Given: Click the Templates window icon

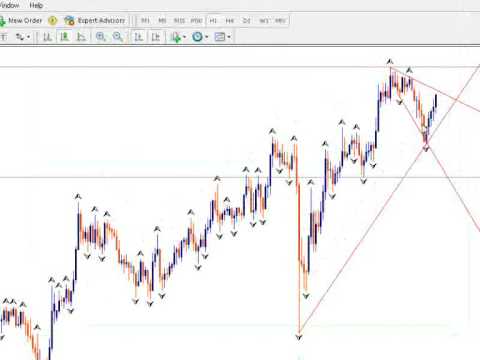Looking at the screenshot, I should (220, 37).
